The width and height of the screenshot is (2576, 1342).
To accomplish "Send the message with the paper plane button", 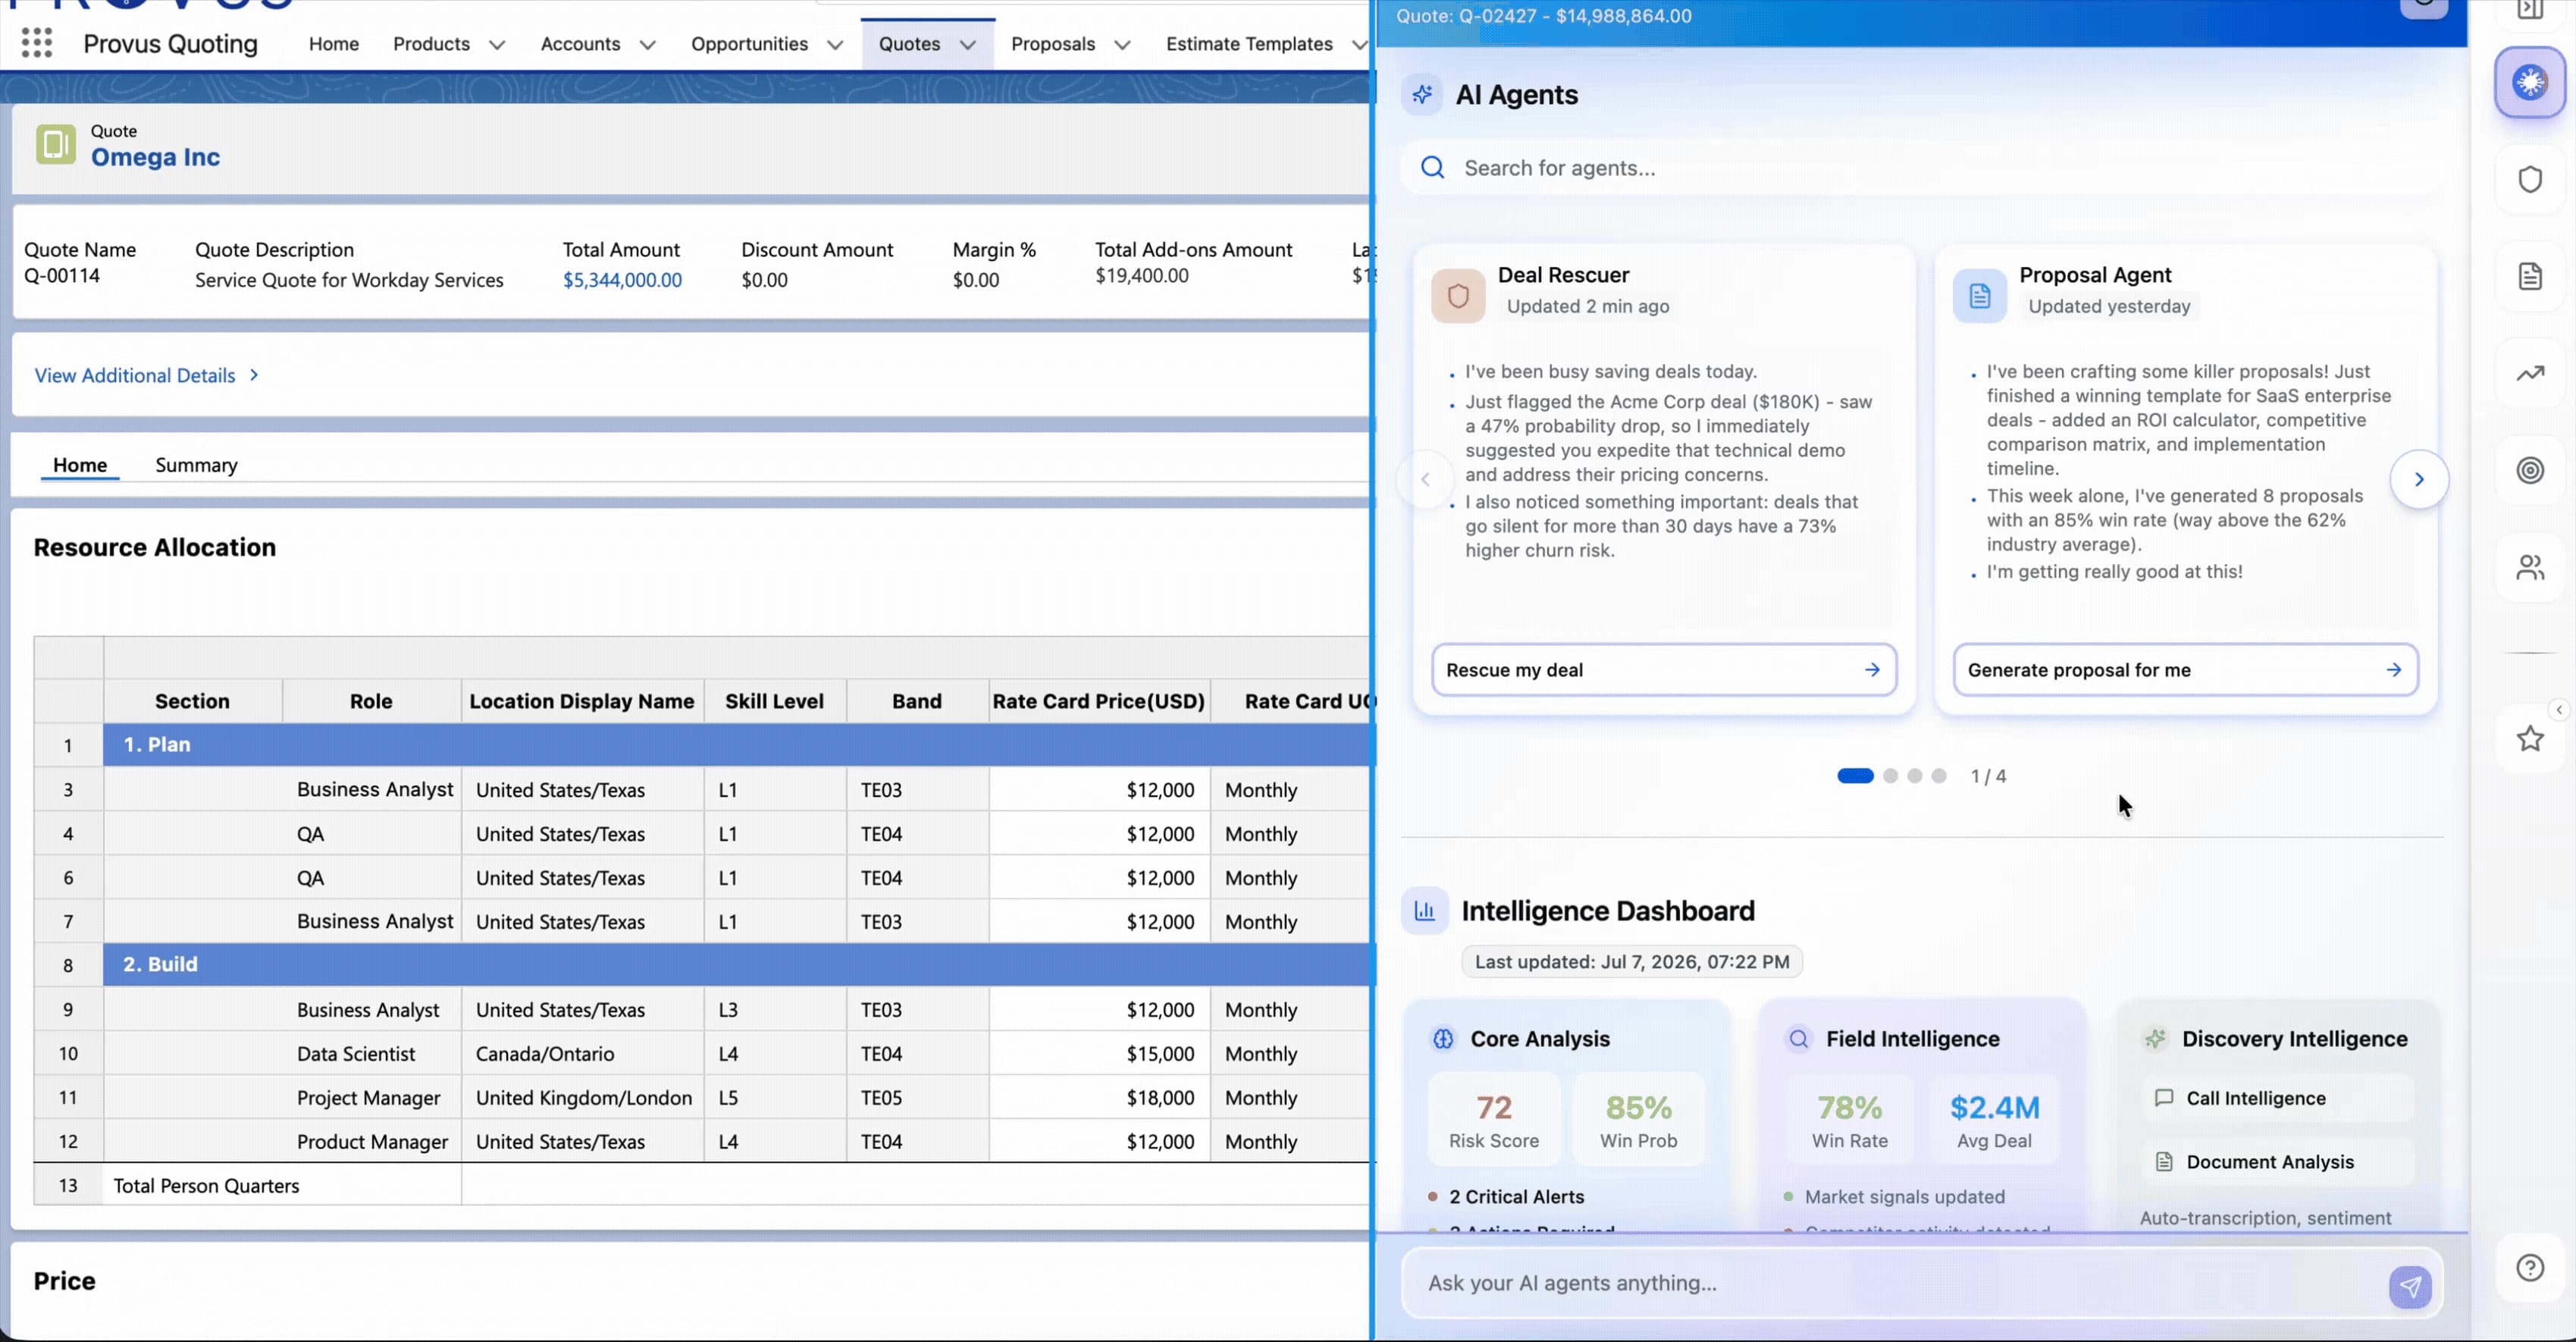I will [2410, 1286].
